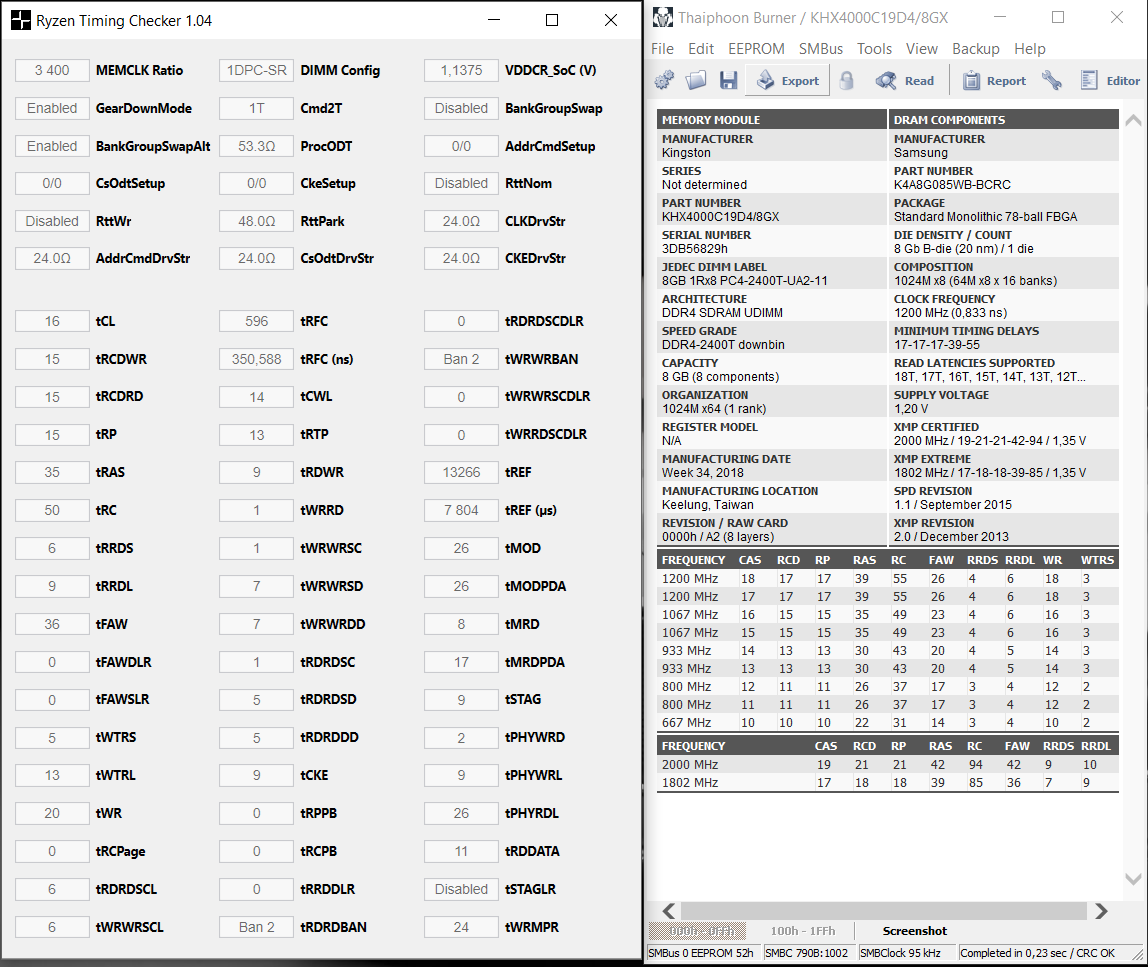Viewport: 1148px width, 967px height.
Task: Click the SMBClock 95 kHz status entry
Action: [x=906, y=953]
